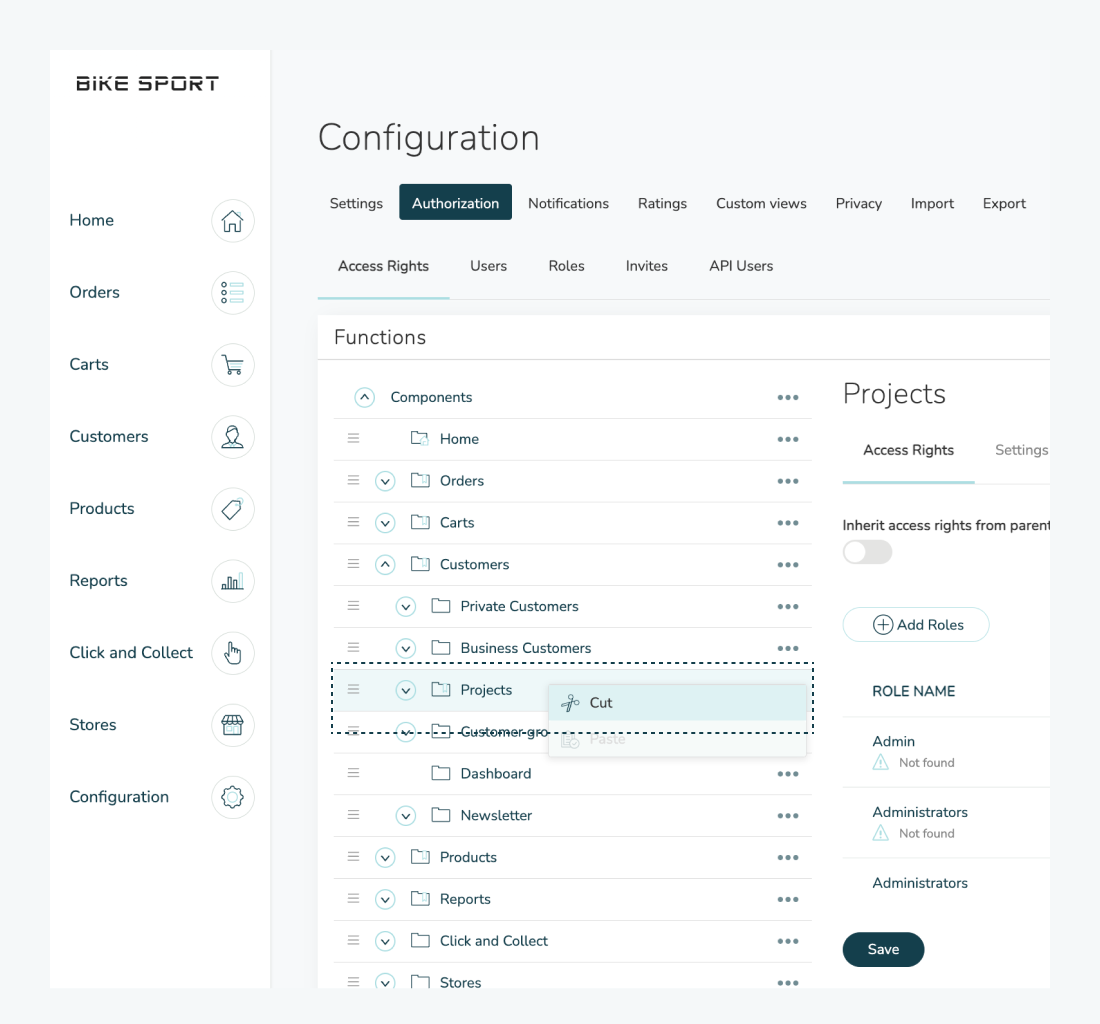Open the three-dot menu for Dashboard
The width and height of the screenshot is (1100, 1024).
click(788, 774)
